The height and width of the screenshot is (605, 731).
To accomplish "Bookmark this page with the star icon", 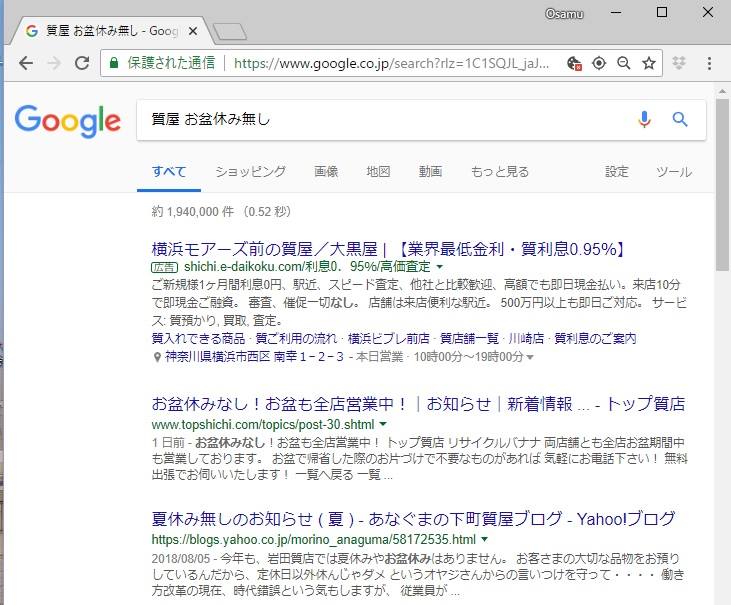I will coord(649,63).
